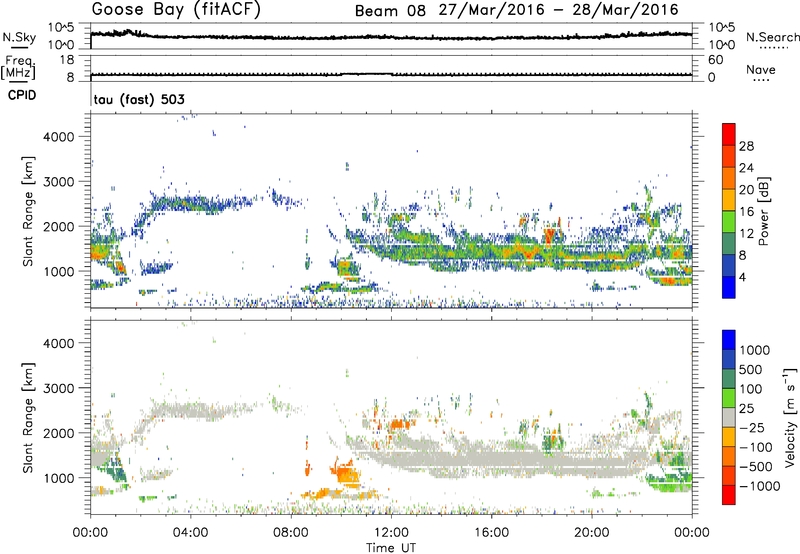
Task: Pick the red top segment of the Power colorbar
Action: (729, 134)
